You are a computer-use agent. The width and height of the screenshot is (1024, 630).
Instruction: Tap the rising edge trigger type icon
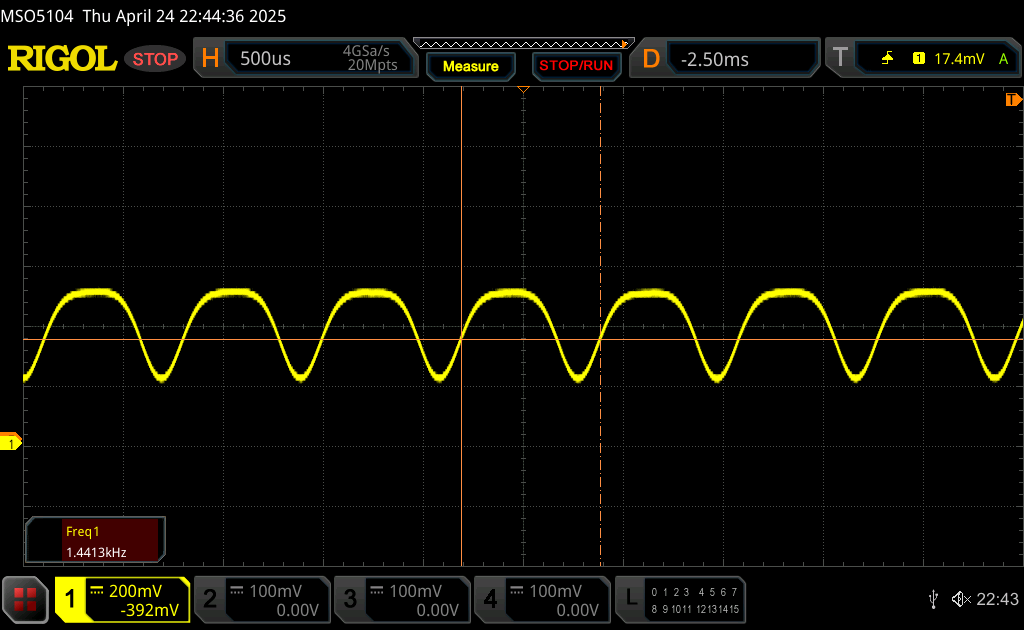pos(887,59)
